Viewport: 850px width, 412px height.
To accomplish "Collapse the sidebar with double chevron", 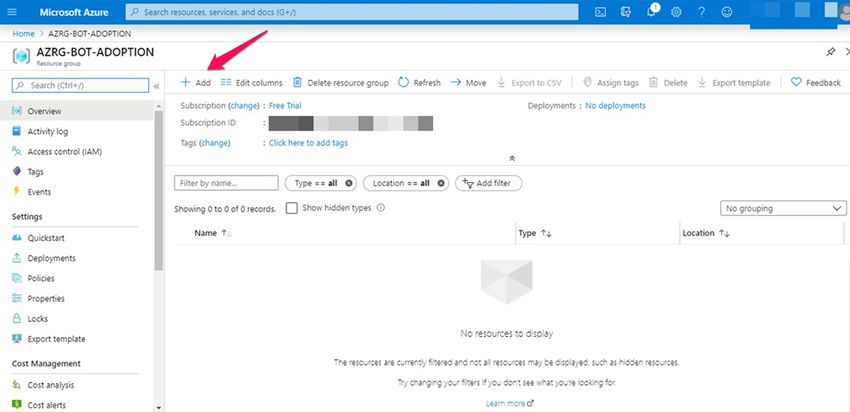I will tap(157, 86).
